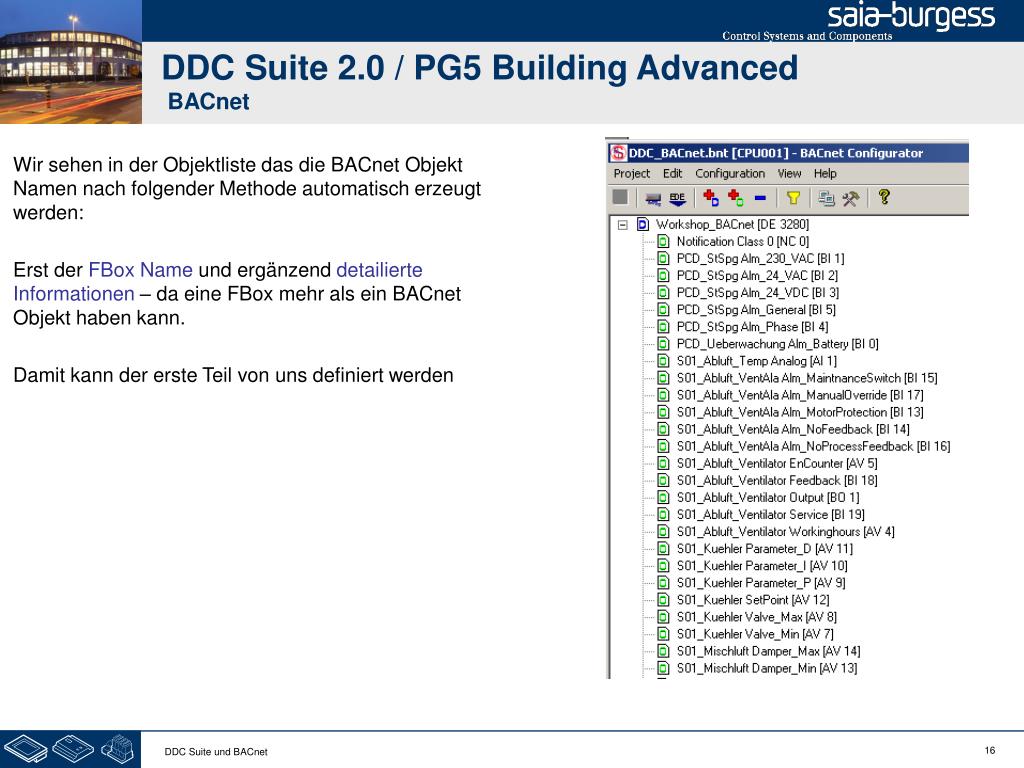The height and width of the screenshot is (768, 1024).
Task: Click the icon beside PCD_StSpg Alm_24_VDC
Action: coord(664,293)
